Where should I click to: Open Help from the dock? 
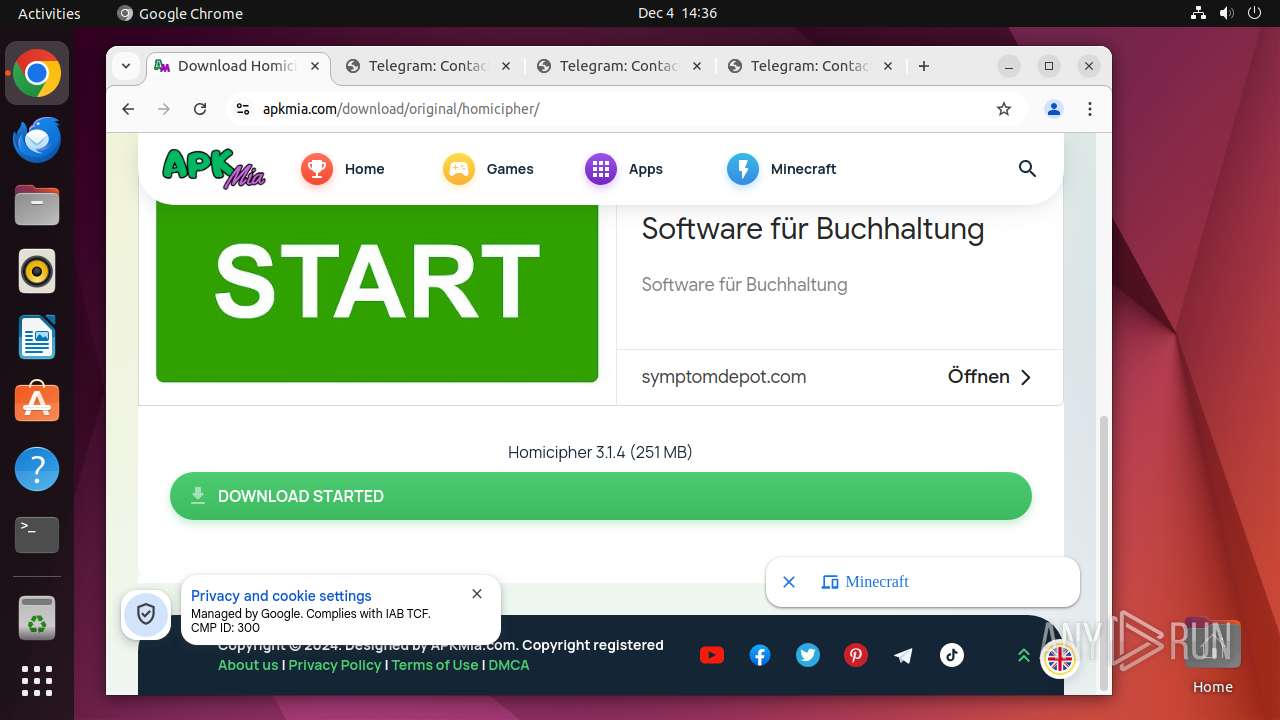pos(37,469)
